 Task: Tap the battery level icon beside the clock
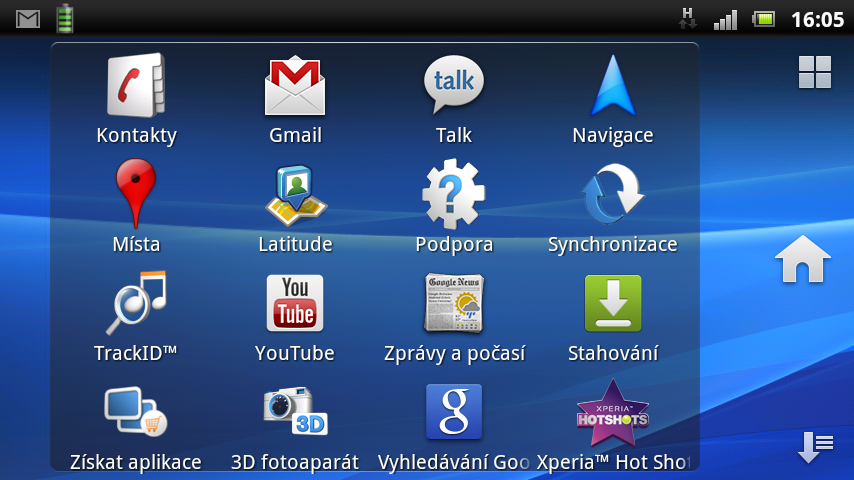click(764, 20)
